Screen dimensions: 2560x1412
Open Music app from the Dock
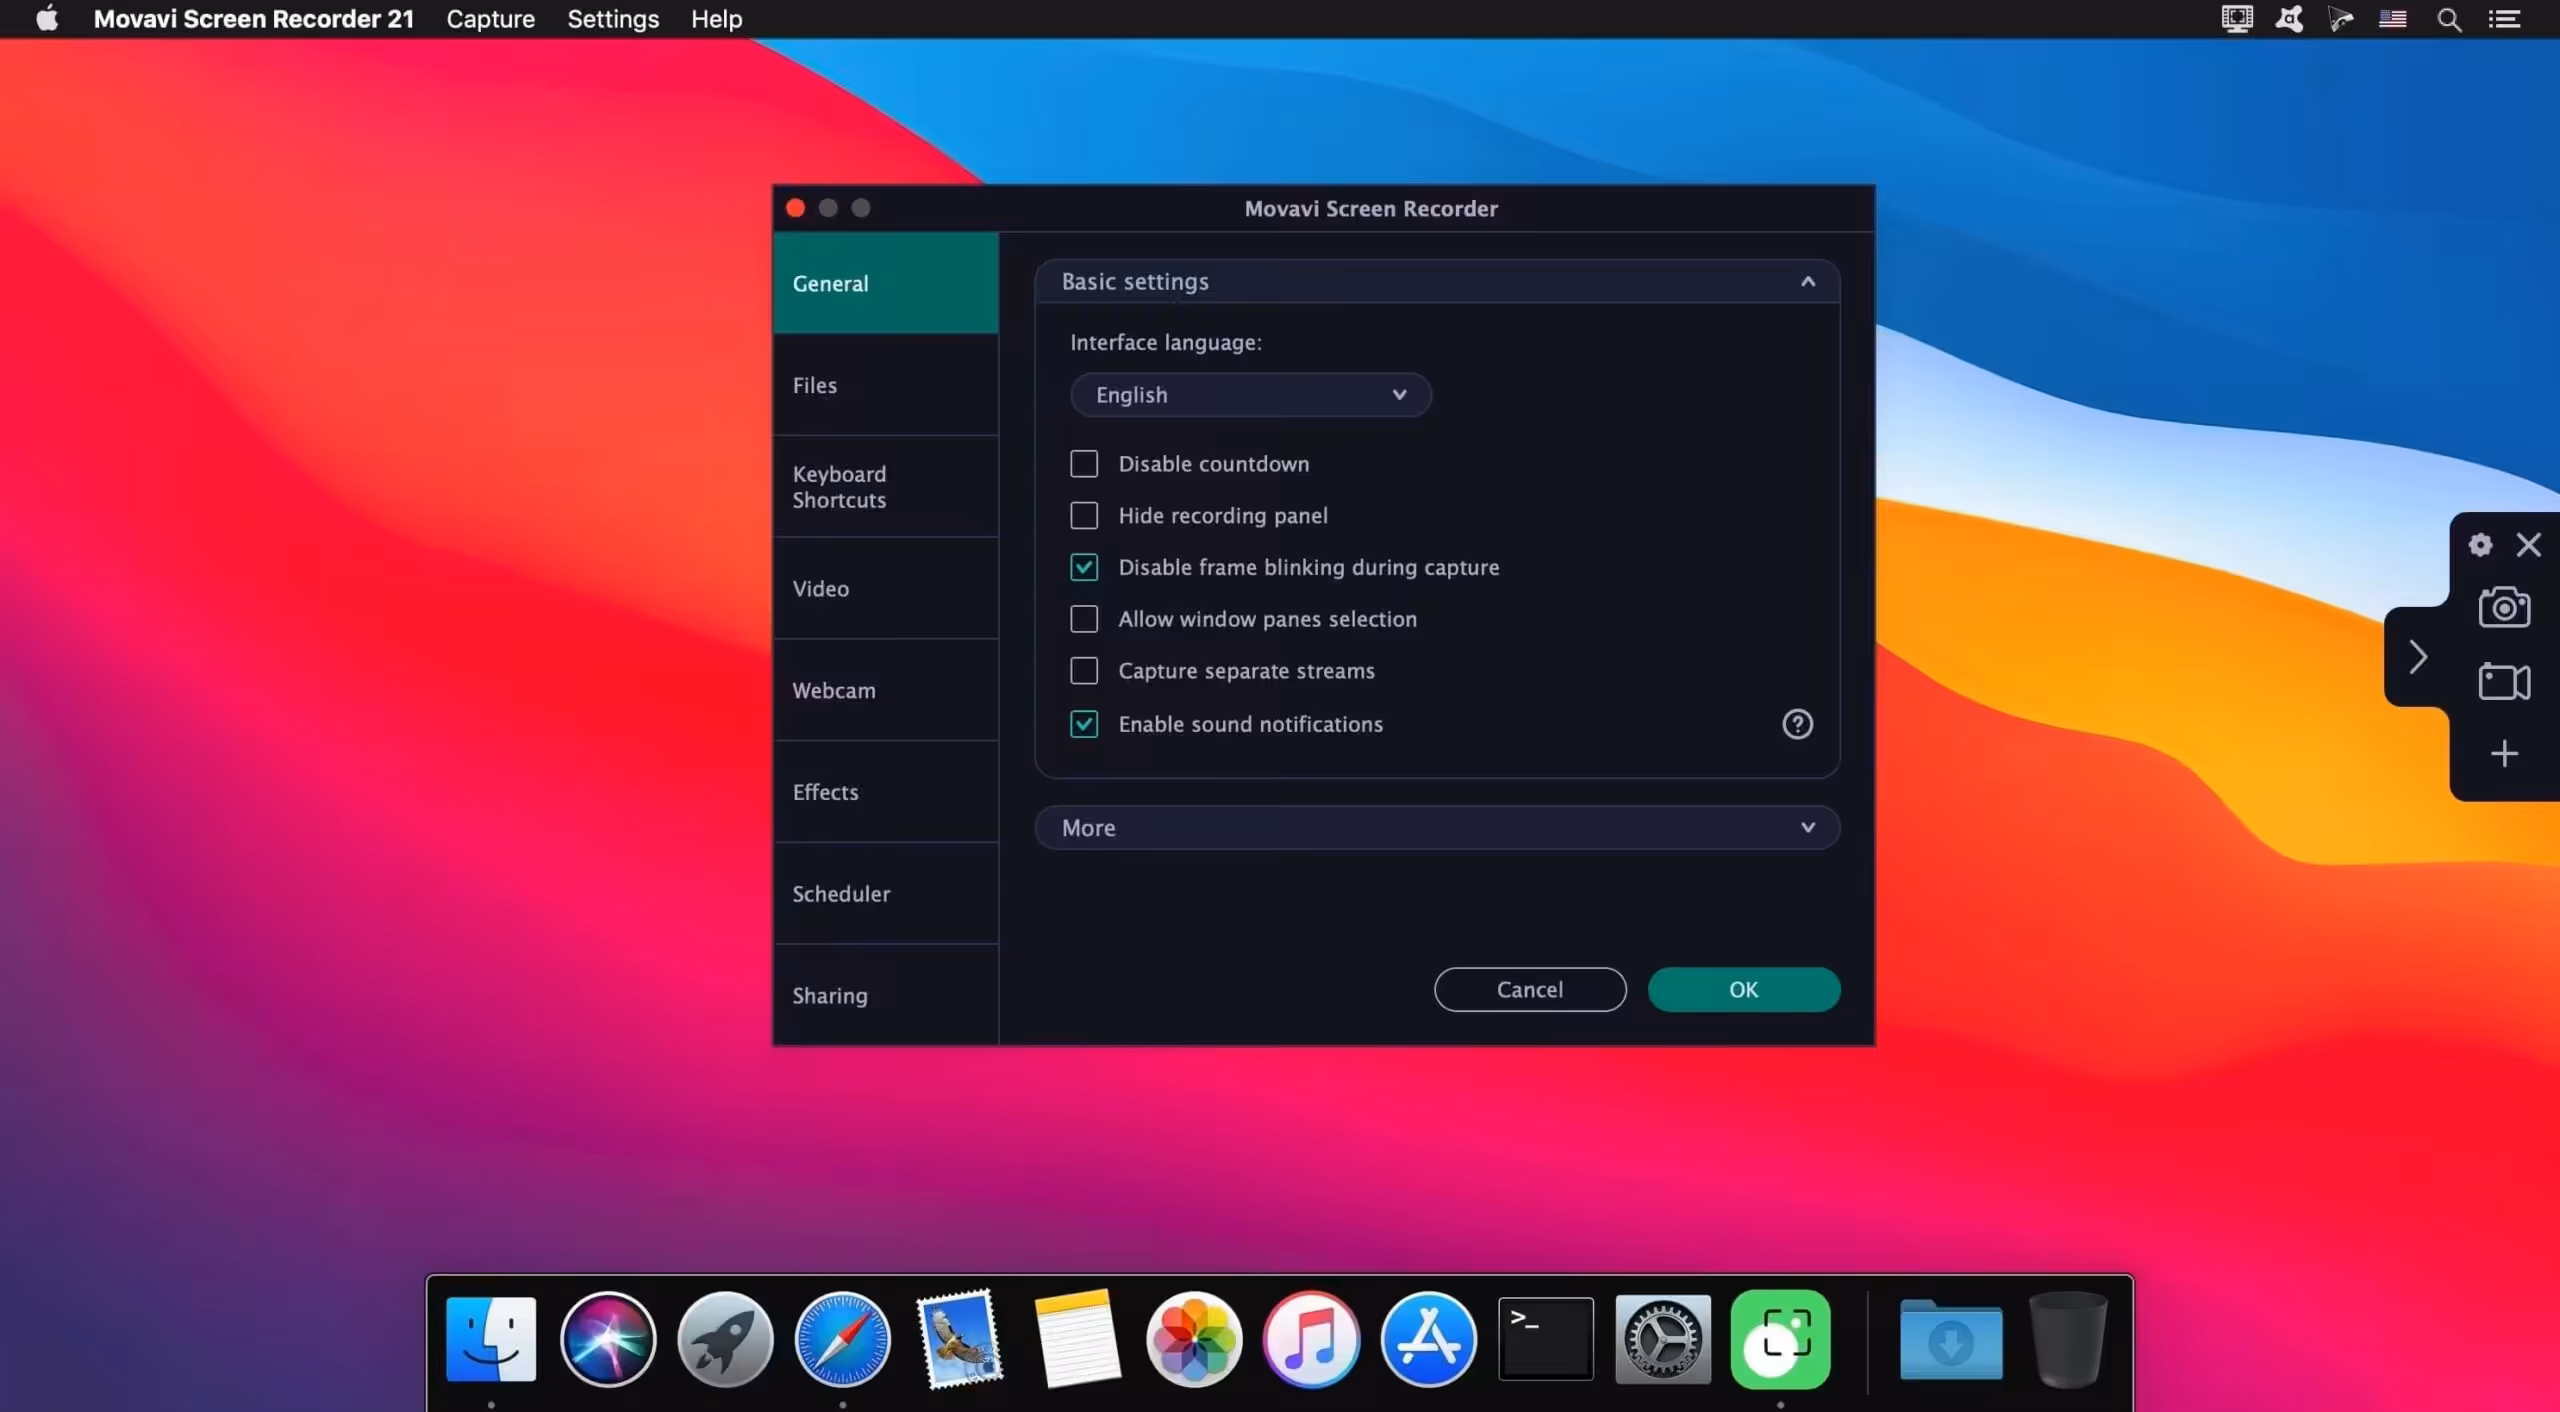point(1311,1339)
